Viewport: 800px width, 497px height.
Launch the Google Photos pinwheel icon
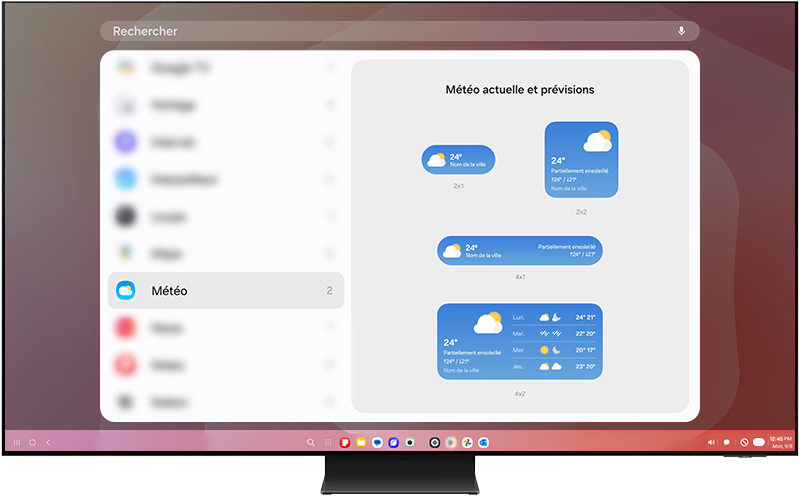click(x=467, y=442)
